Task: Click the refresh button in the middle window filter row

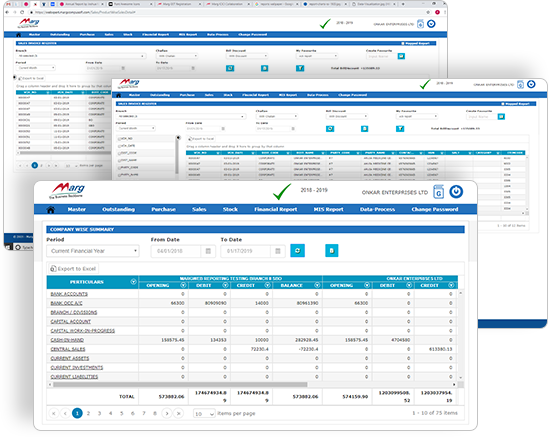Action: (330, 129)
